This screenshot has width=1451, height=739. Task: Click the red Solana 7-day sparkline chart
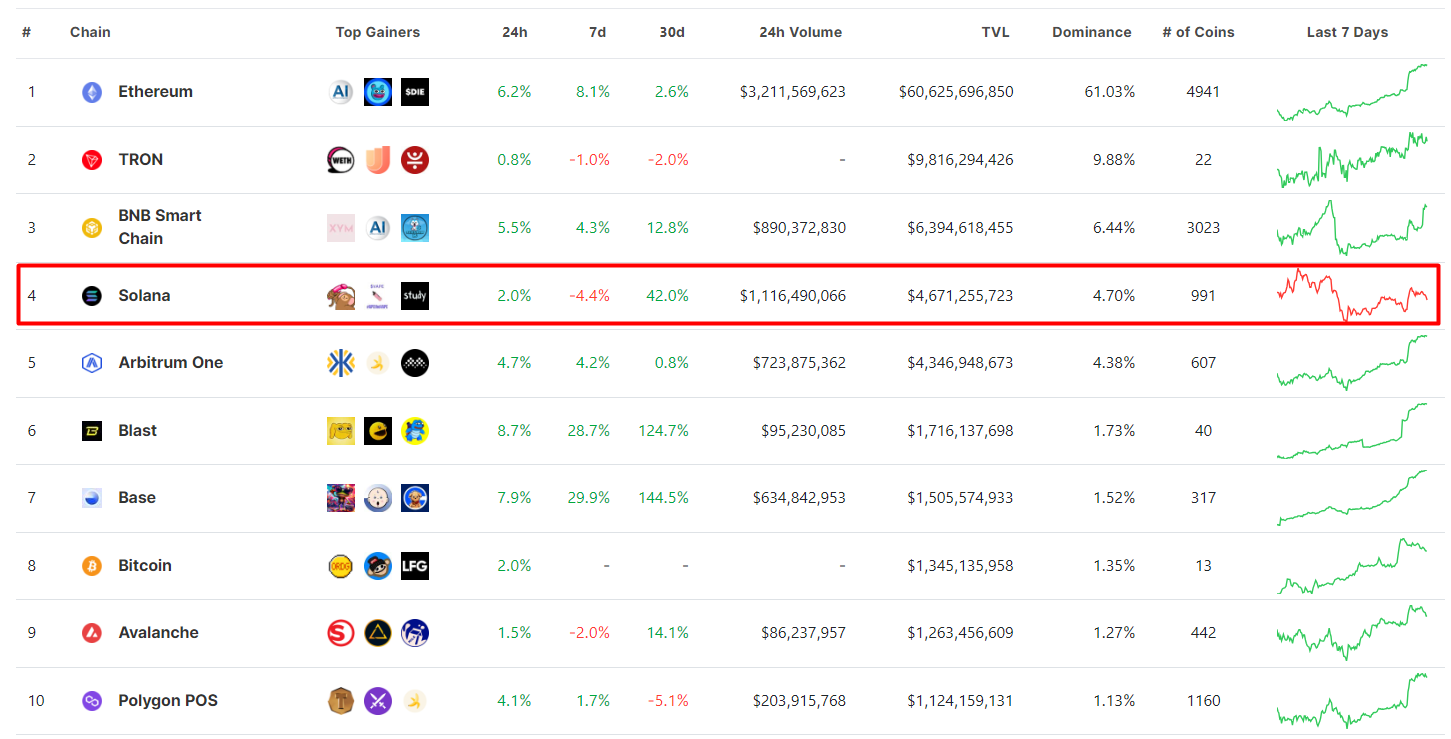click(x=1352, y=294)
